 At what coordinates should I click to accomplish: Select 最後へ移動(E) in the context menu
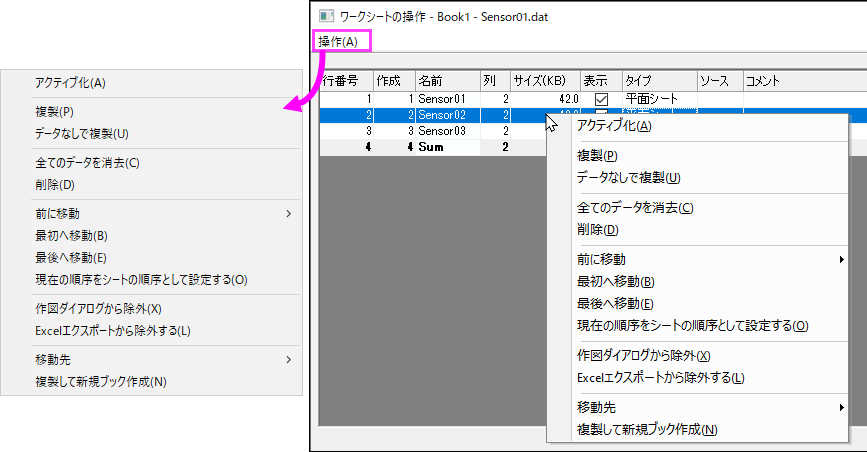(615, 304)
